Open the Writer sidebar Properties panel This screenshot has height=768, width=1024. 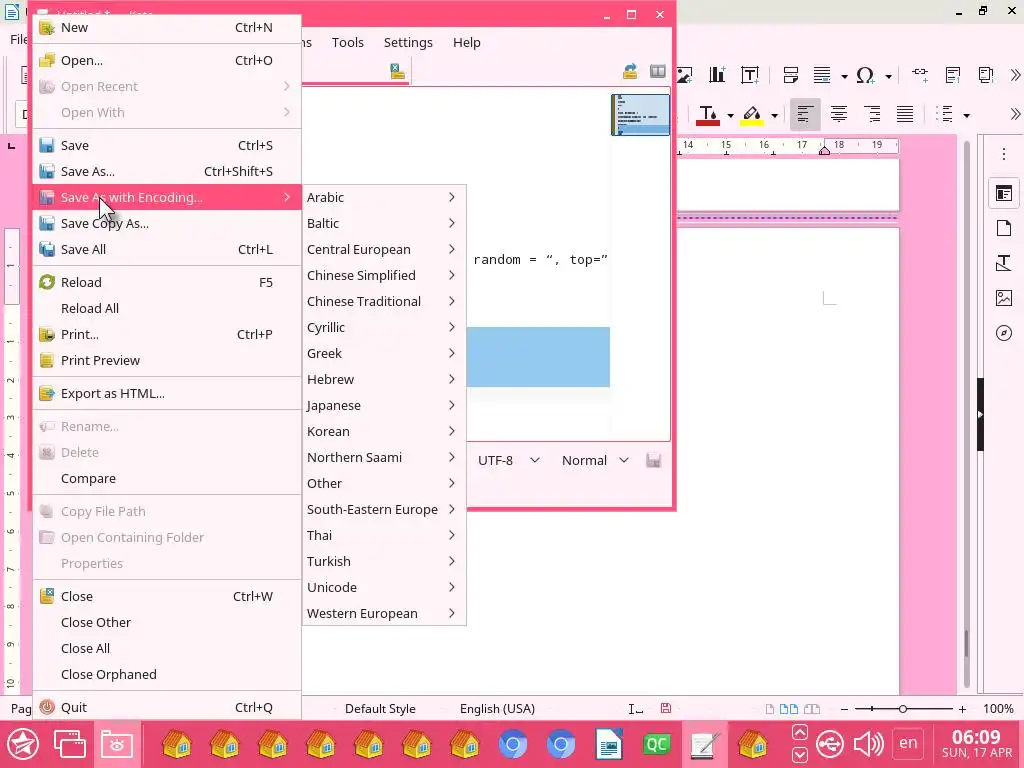point(1004,193)
